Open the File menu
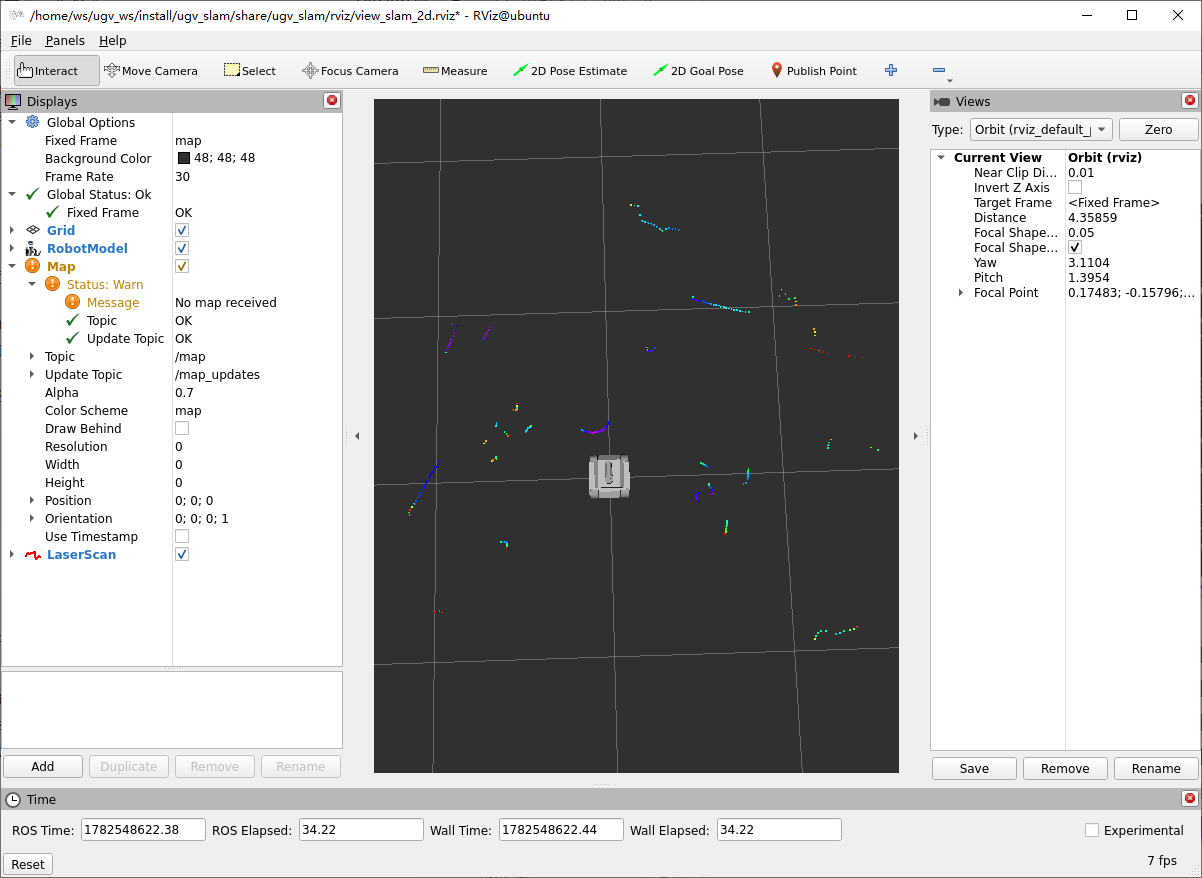1202x878 pixels. click(21, 41)
